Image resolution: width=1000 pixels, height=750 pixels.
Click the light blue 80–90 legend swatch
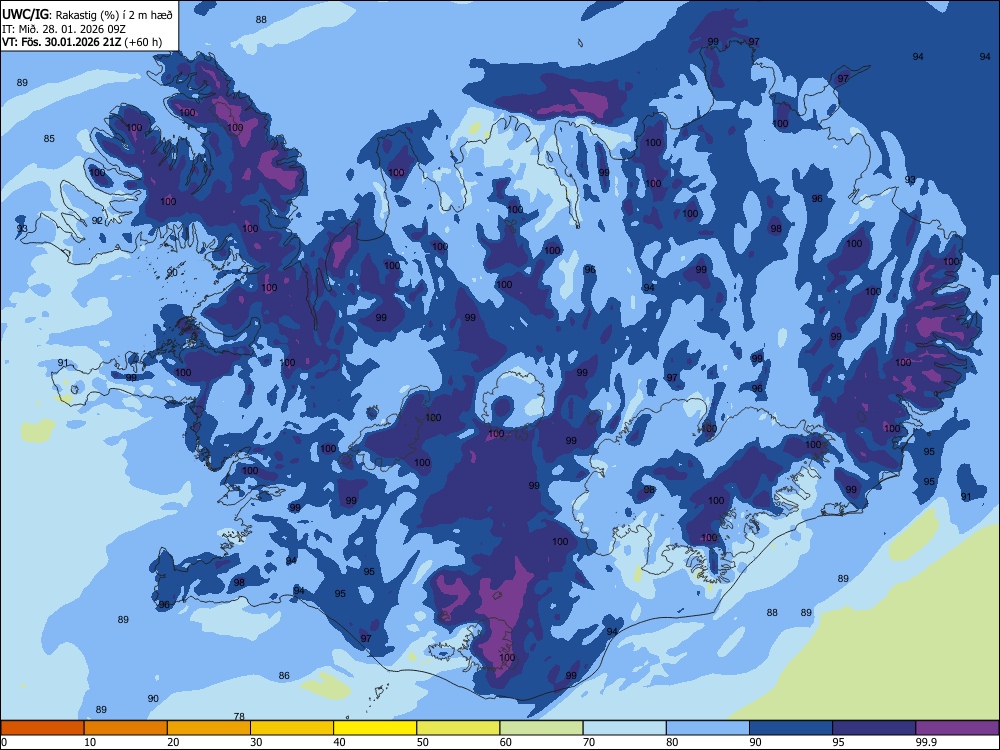pyautogui.click(x=708, y=728)
